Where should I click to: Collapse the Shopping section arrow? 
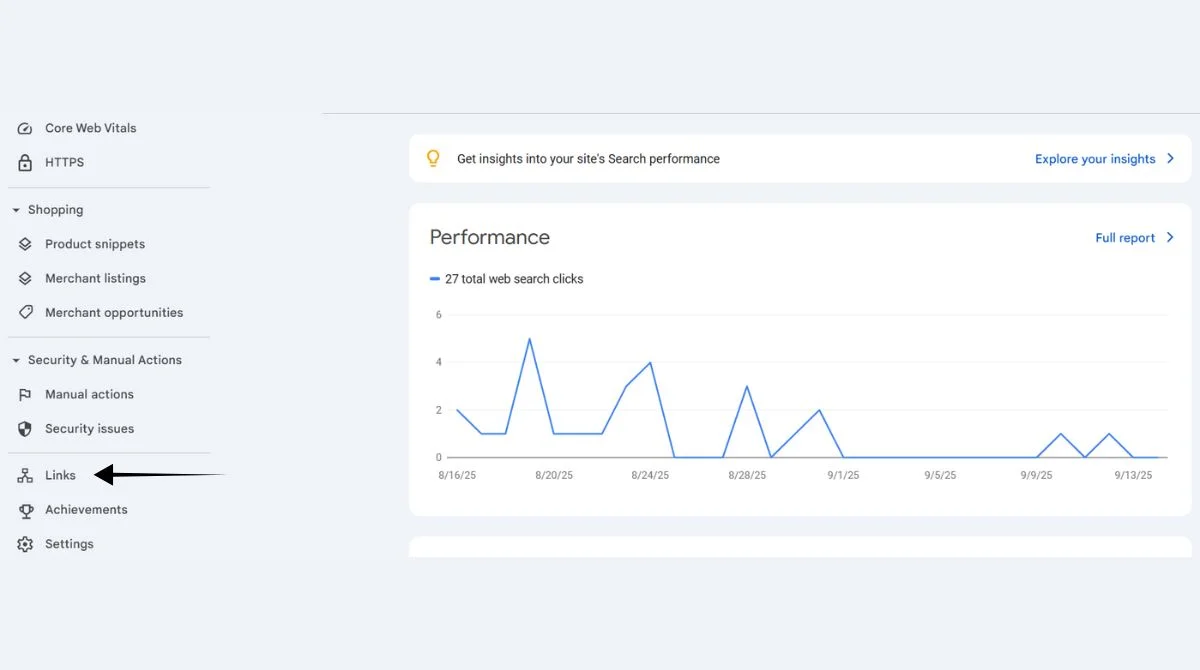point(16,210)
